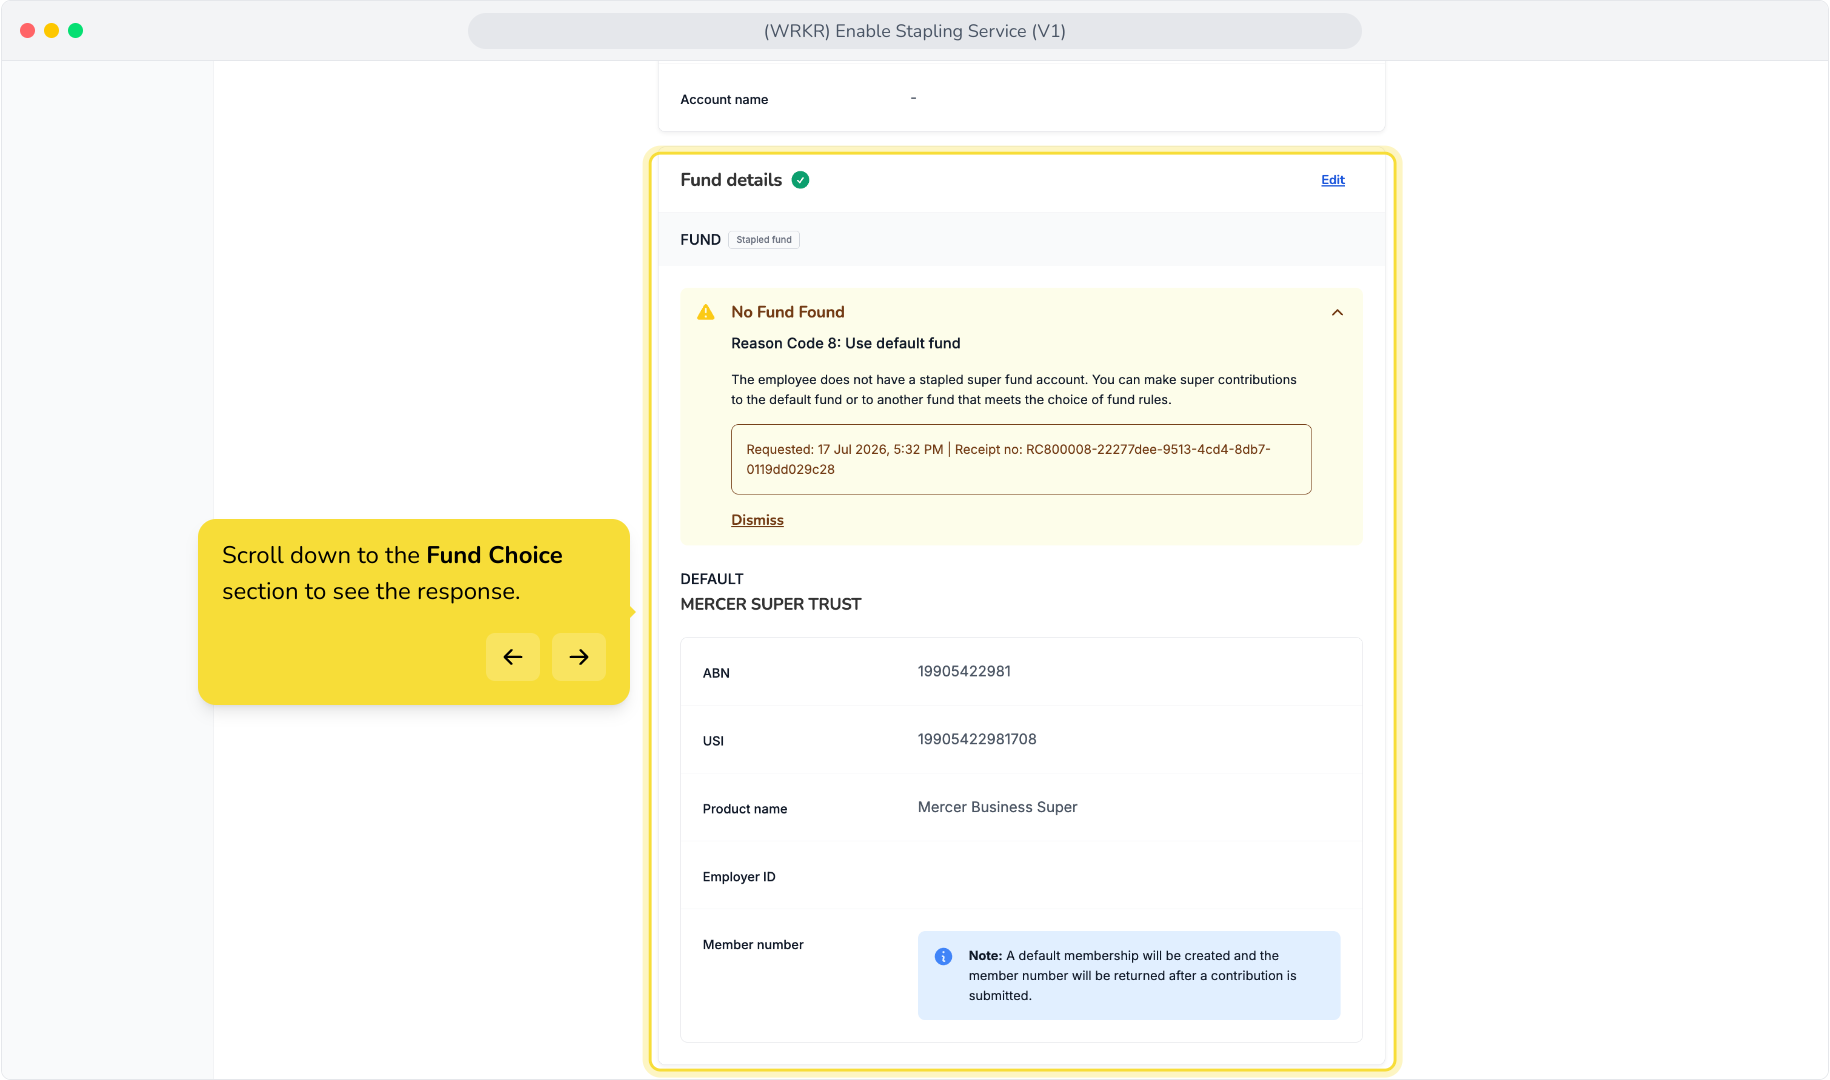
Task: Click the blue info icon beside Note
Action: coord(943,956)
